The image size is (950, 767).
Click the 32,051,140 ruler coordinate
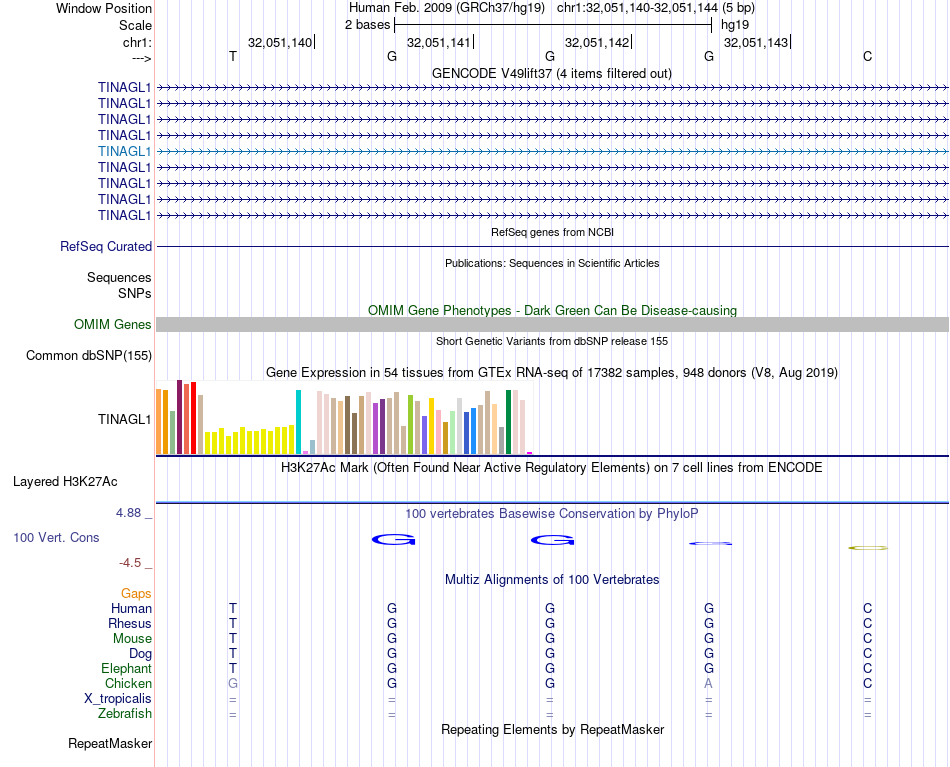280,42
